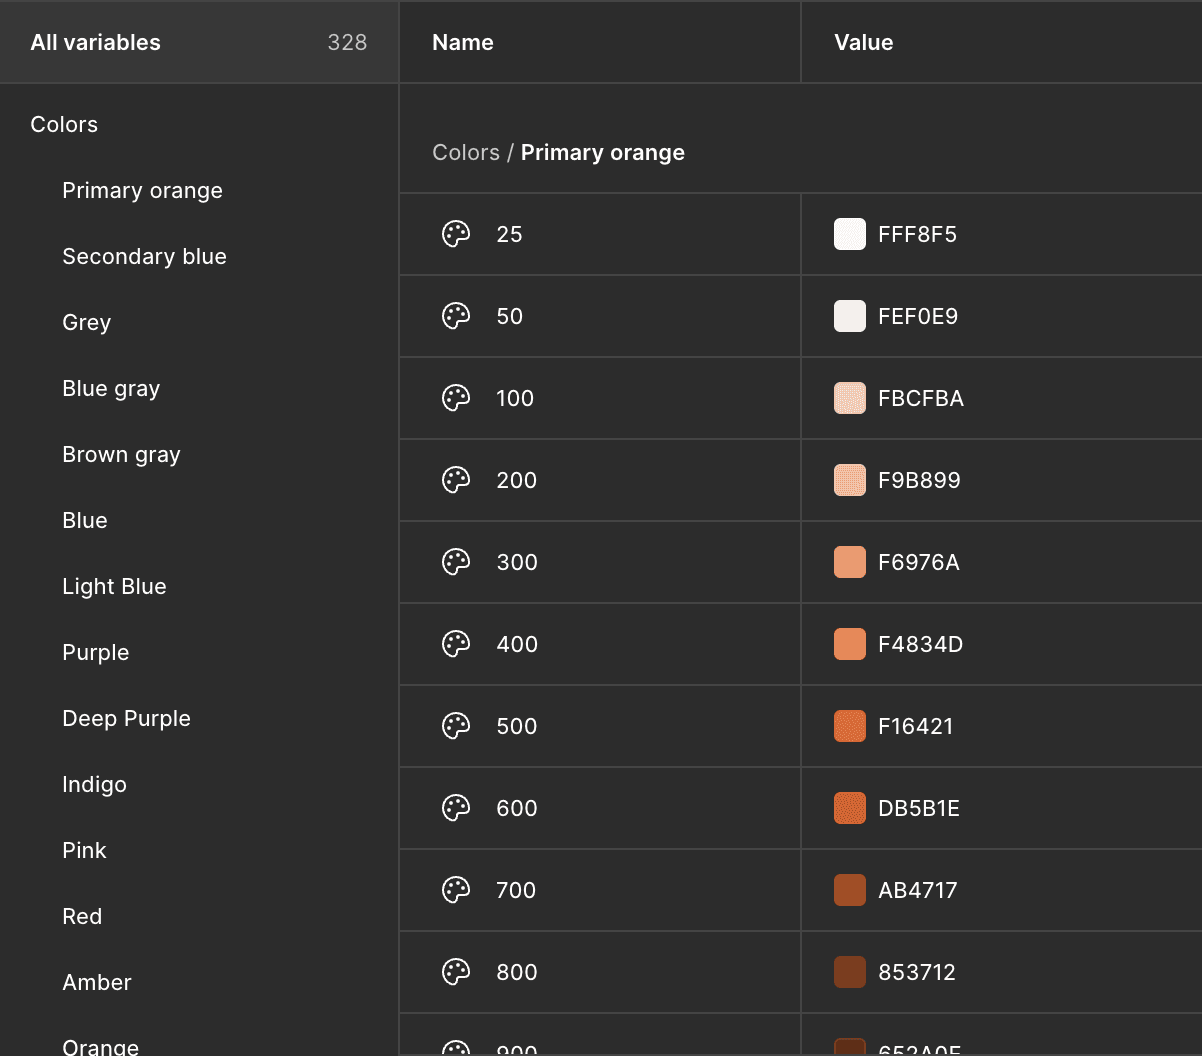1202x1056 pixels.
Task: Open the AB4717 color swatch
Action: 850,890
